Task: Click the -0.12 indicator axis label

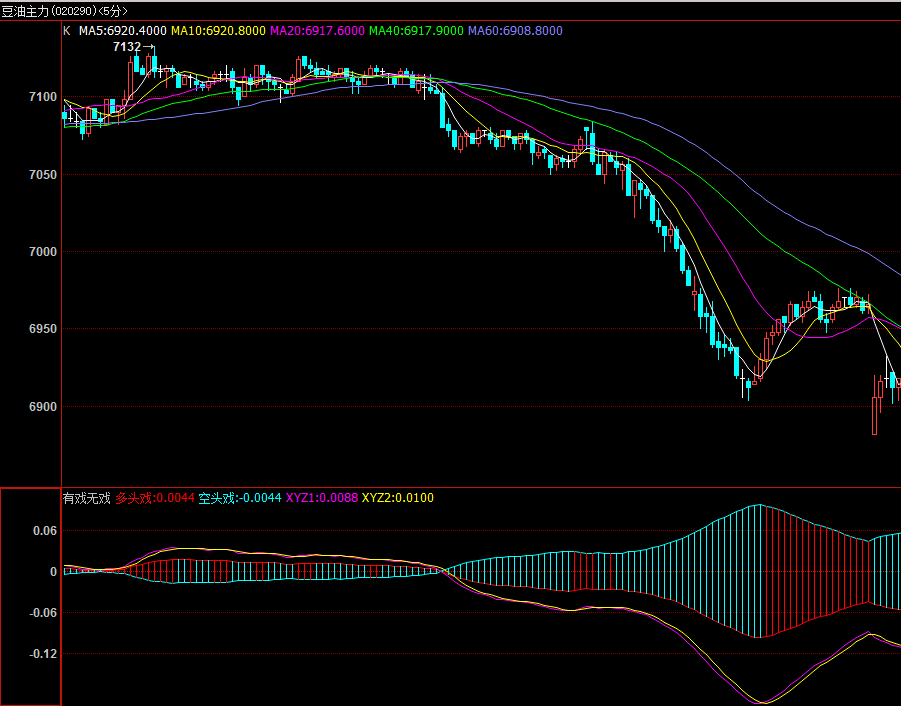Action: 43,654
